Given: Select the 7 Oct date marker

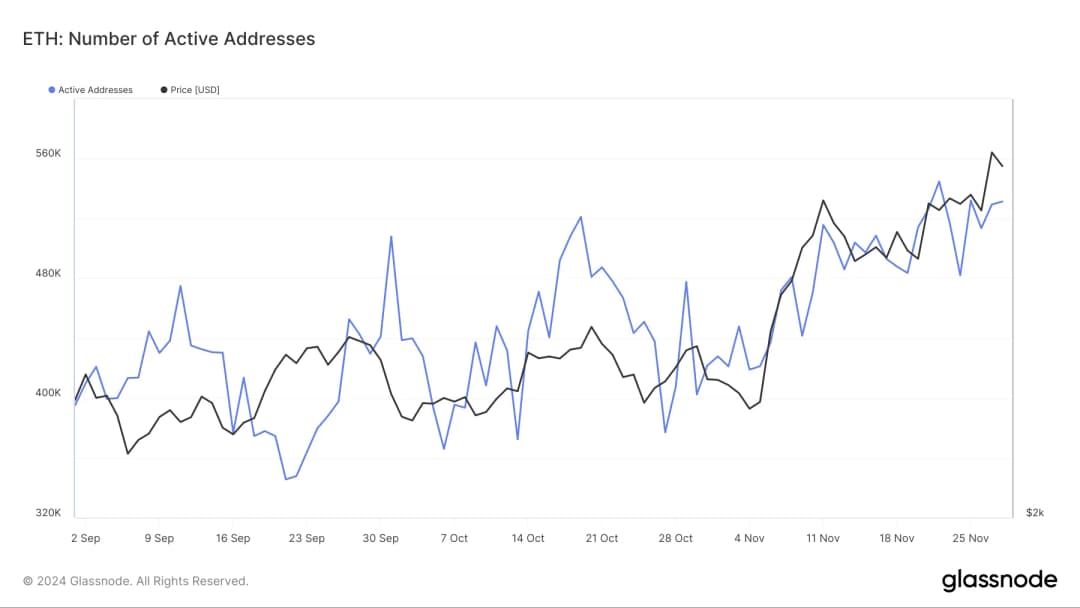Looking at the screenshot, I should point(454,538).
